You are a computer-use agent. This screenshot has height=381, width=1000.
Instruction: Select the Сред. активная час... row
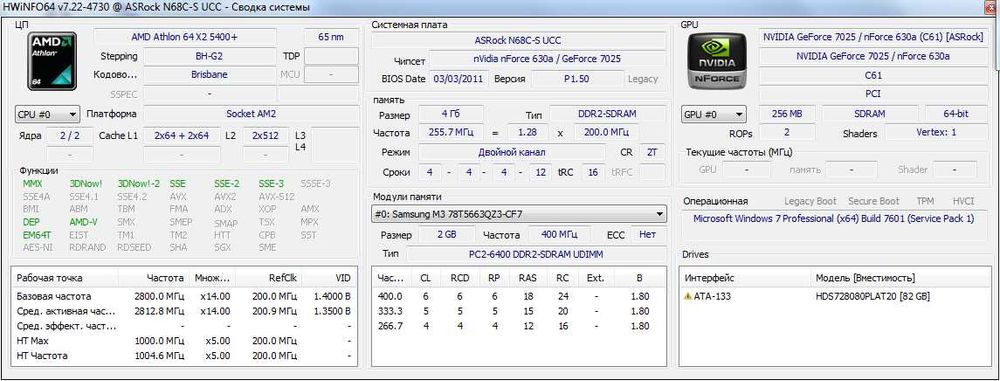[184, 311]
